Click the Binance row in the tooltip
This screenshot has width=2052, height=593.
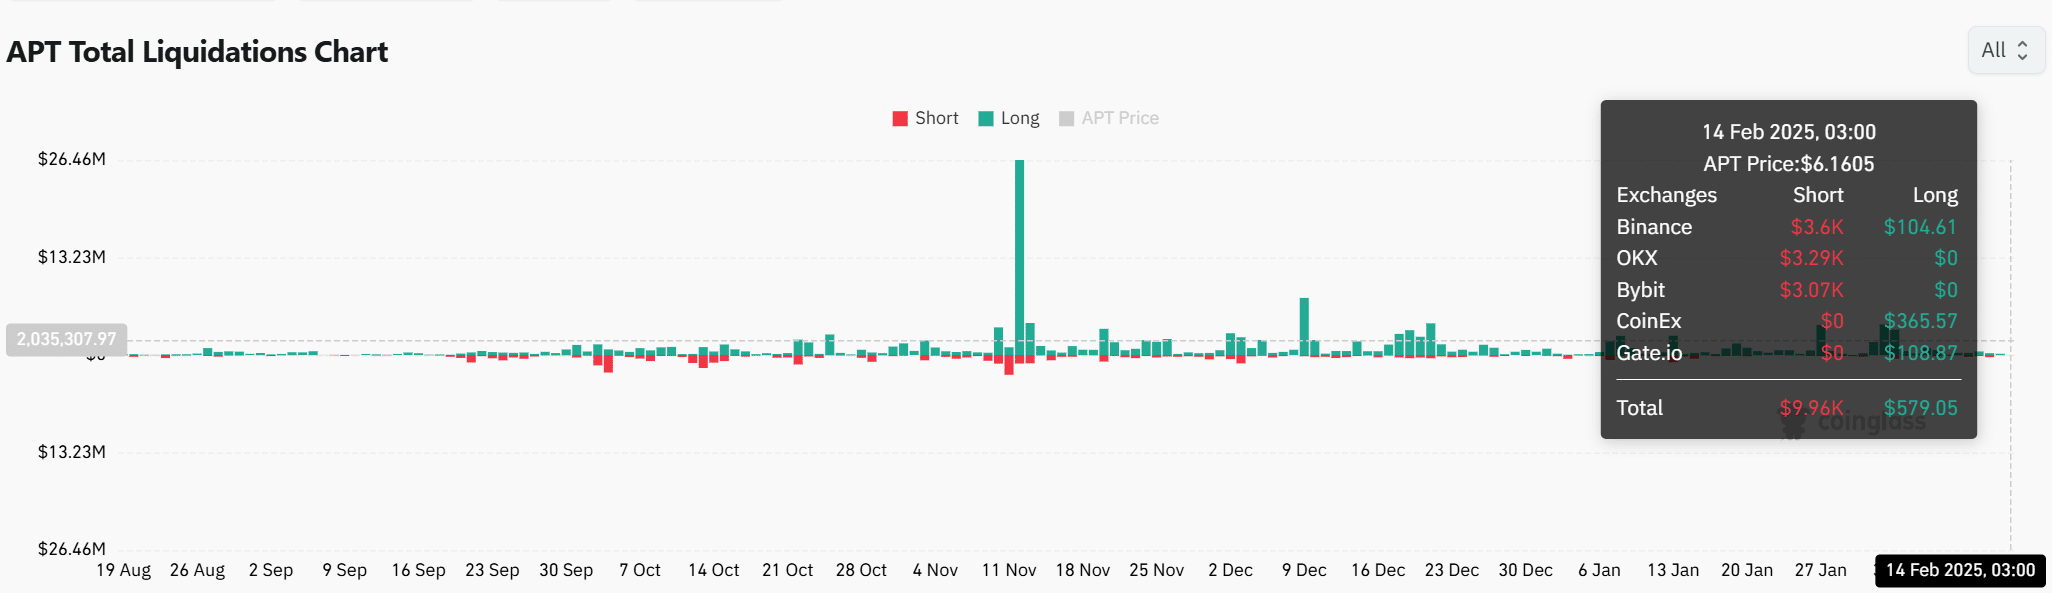pyautogui.click(x=1786, y=227)
